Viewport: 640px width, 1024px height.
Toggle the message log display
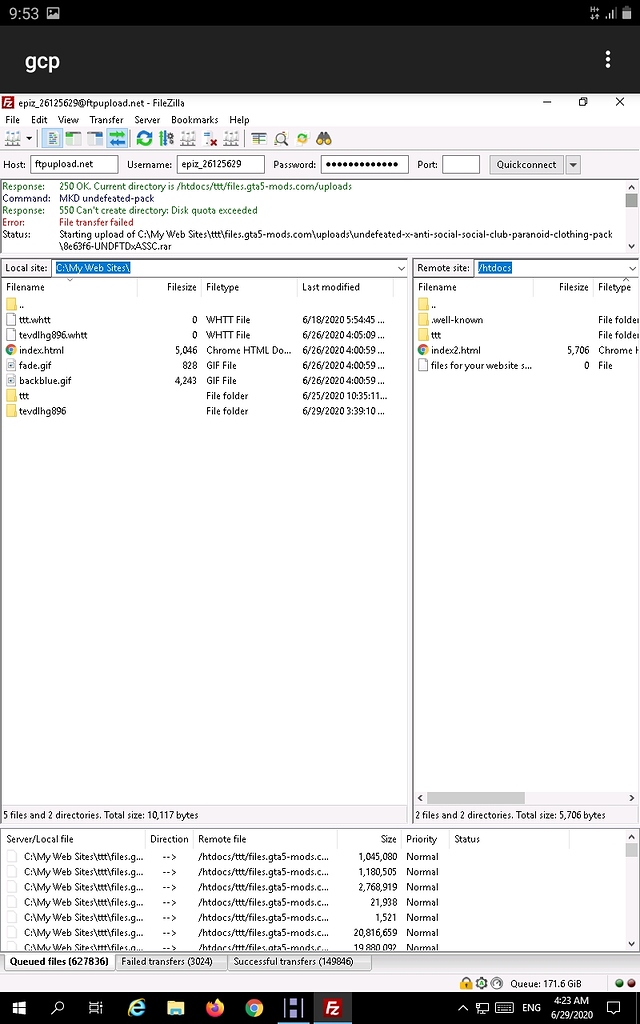(x=52, y=139)
